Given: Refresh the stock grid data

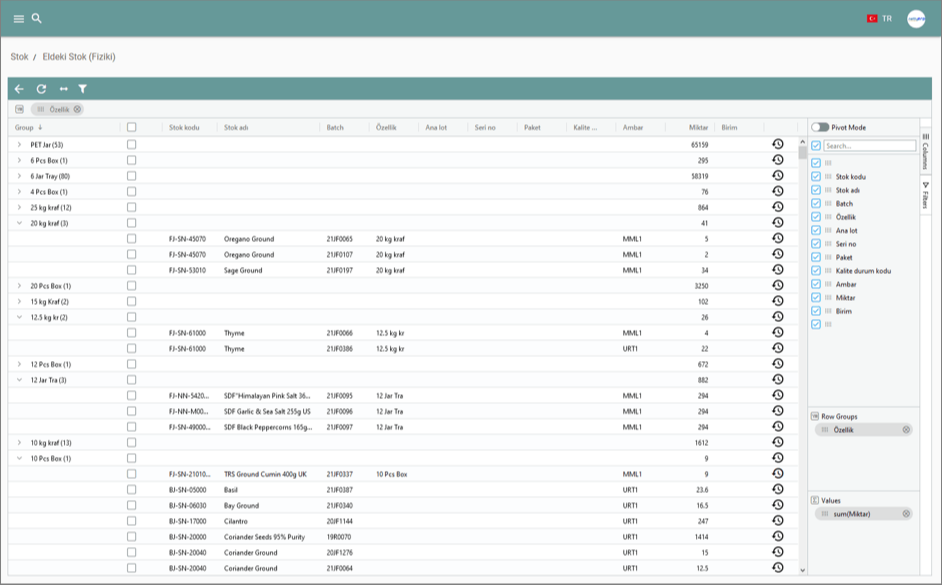Looking at the screenshot, I should click(41, 89).
